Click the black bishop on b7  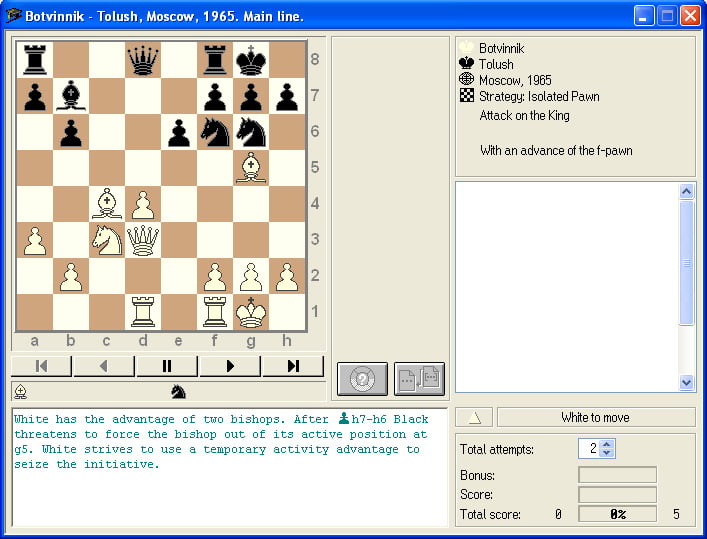pos(71,95)
